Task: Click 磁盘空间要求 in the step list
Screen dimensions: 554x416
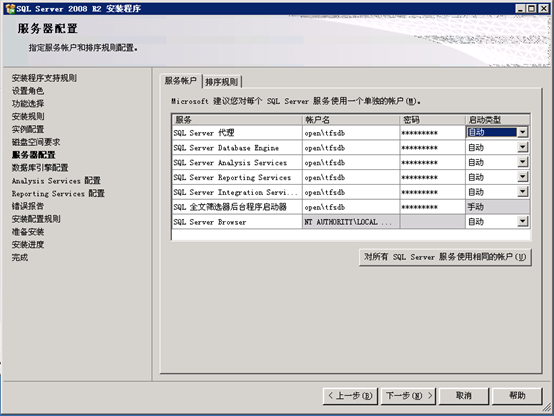Action: 36,142
